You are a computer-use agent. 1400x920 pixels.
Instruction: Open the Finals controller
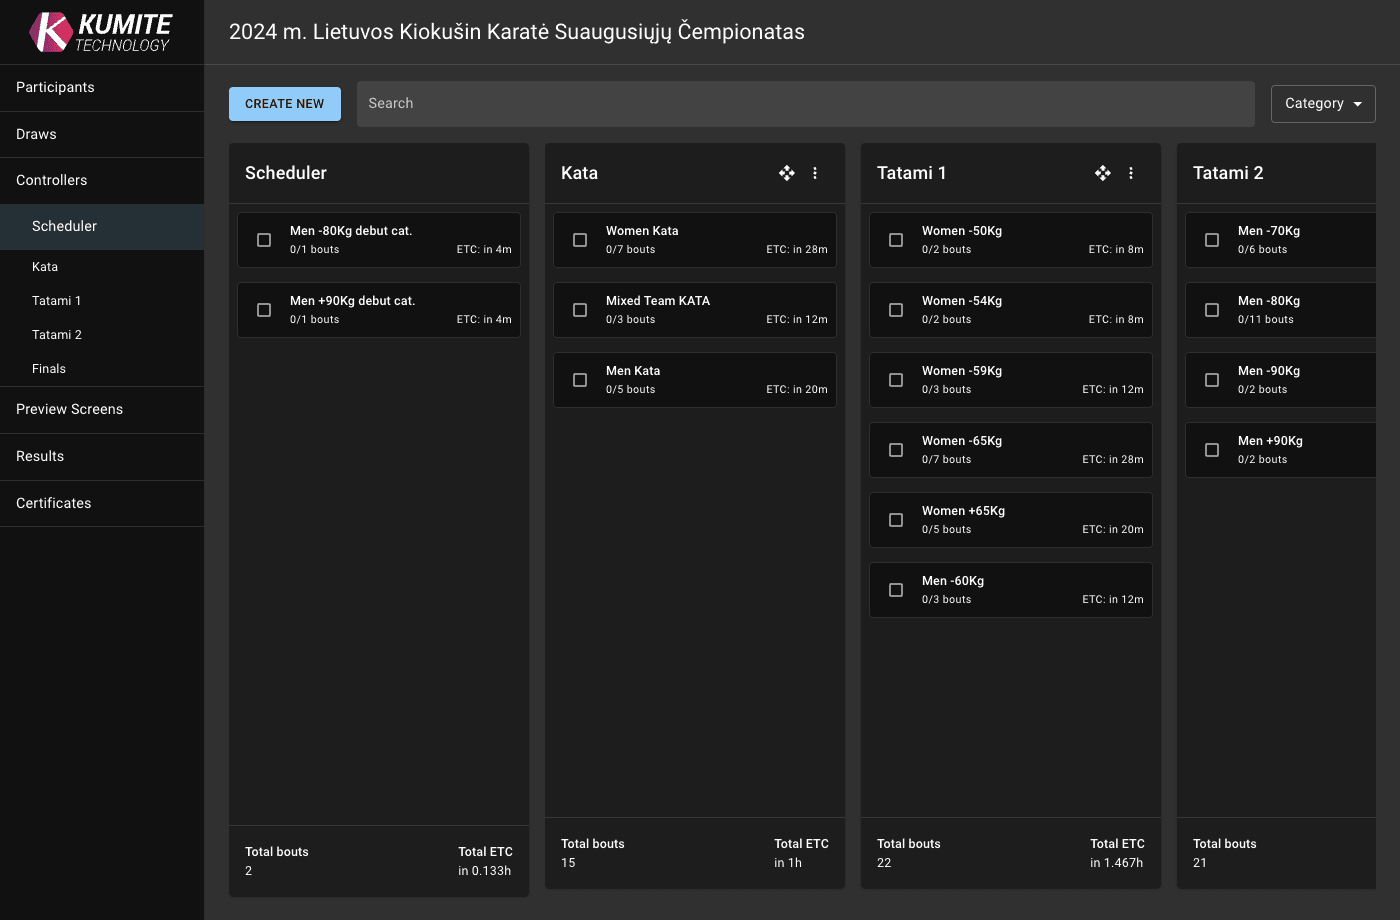[49, 369]
